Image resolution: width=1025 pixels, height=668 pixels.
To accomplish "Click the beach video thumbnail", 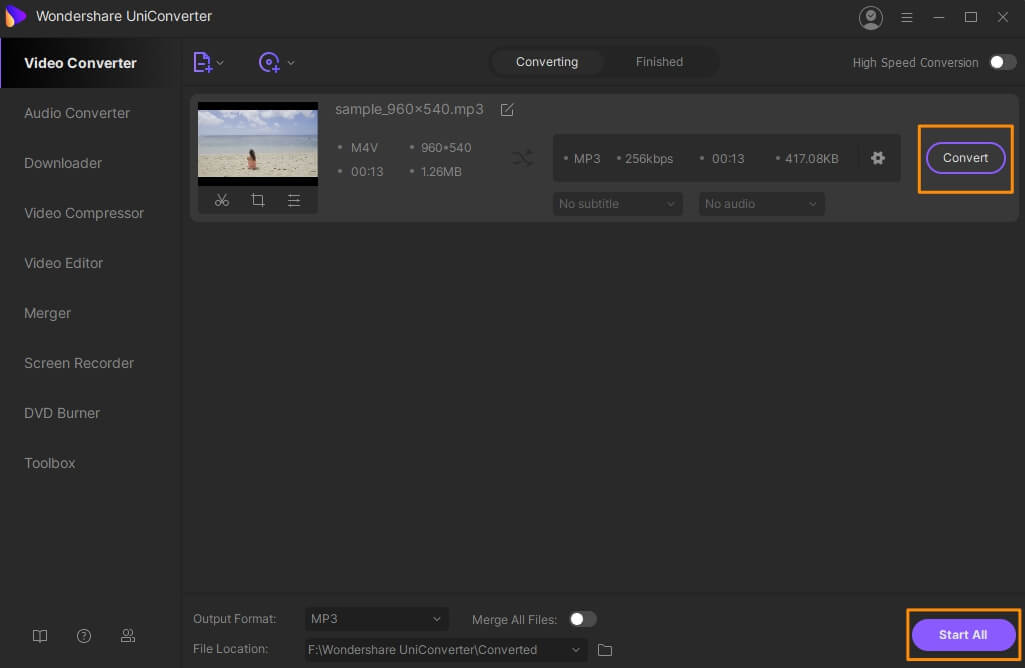I will coord(258,142).
